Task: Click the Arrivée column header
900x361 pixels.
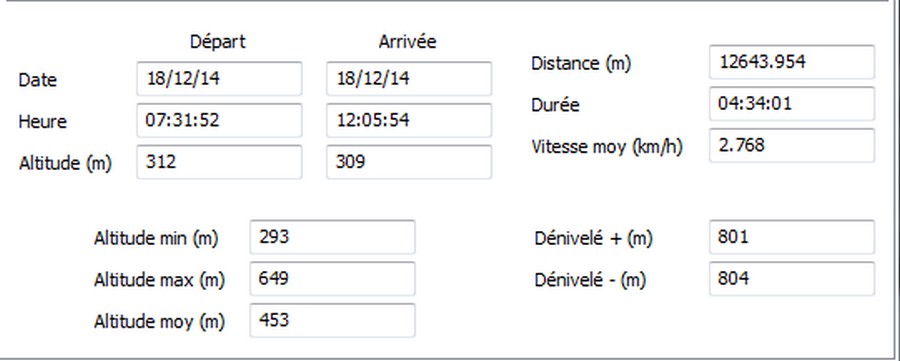Action: point(408,42)
